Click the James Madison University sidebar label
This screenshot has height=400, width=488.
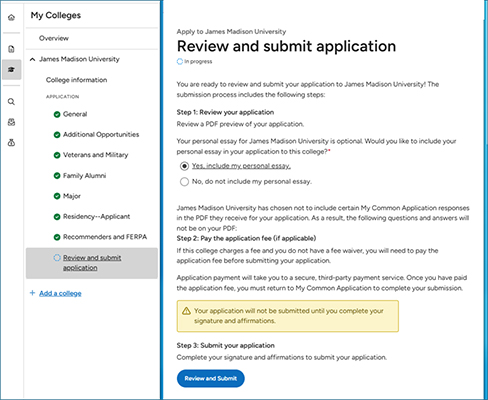(x=79, y=59)
